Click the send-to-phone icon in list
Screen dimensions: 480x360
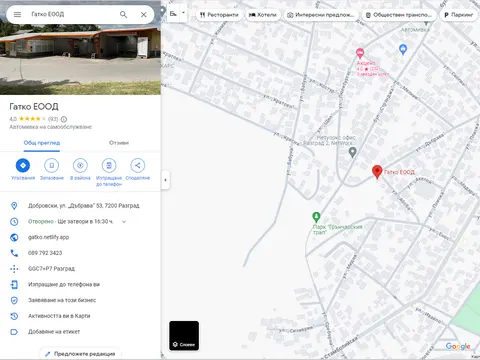pos(14,284)
